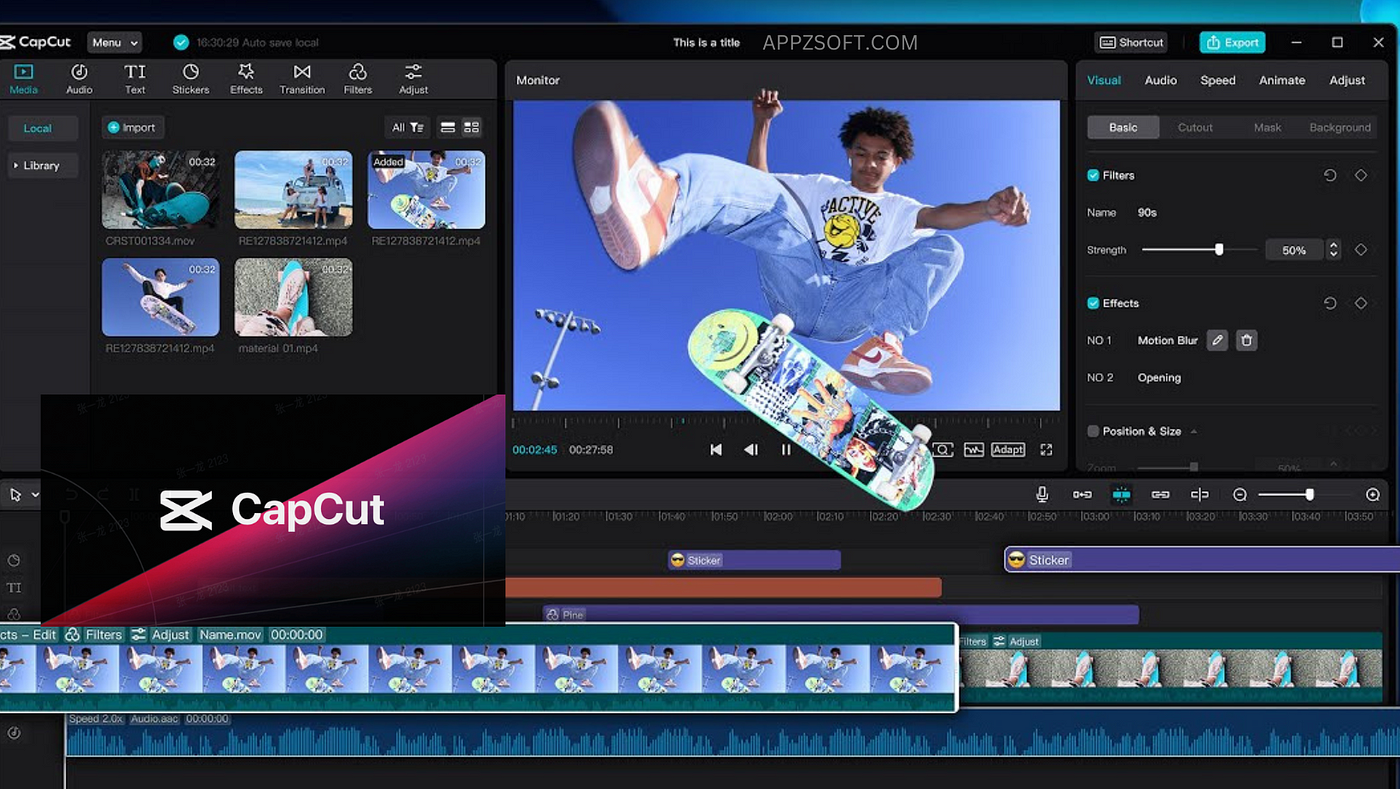The image size is (1400, 789).
Task: Delete the Motion Blur effect
Action: pyautogui.click(x=1246, y=340)
